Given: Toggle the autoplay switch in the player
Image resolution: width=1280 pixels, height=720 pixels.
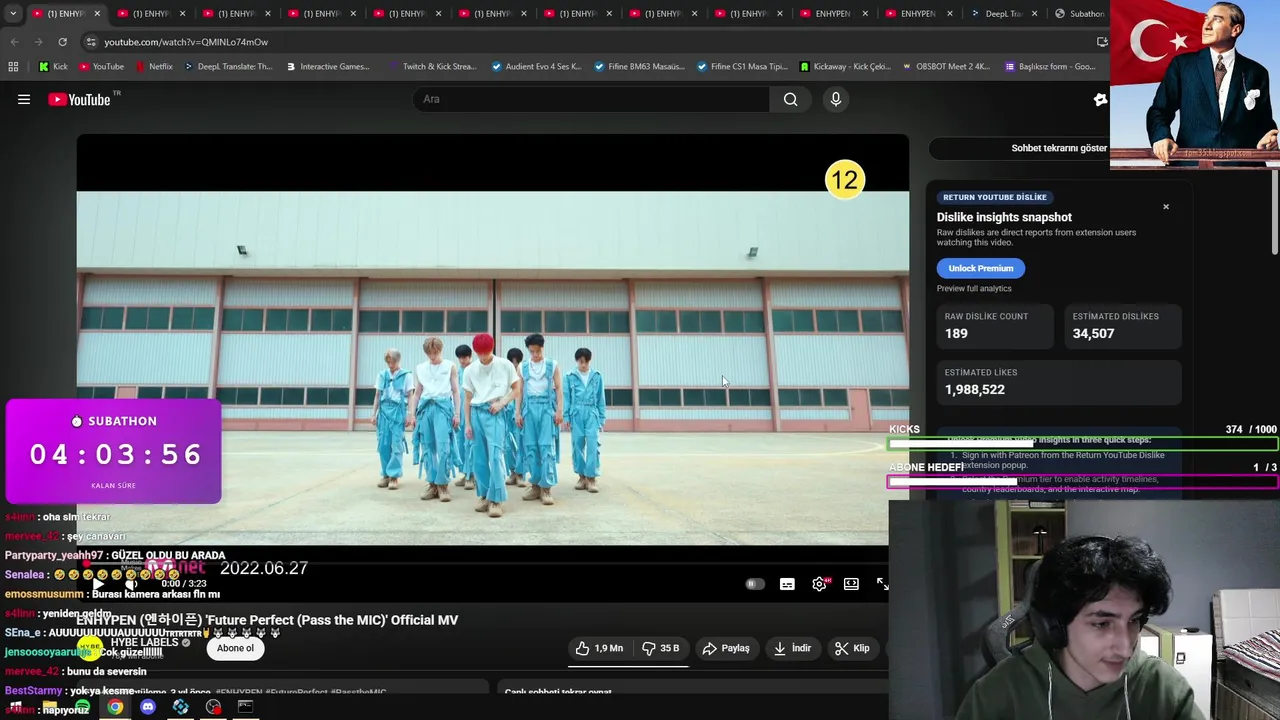Looking at the screenshot, I should pos(755,584).
